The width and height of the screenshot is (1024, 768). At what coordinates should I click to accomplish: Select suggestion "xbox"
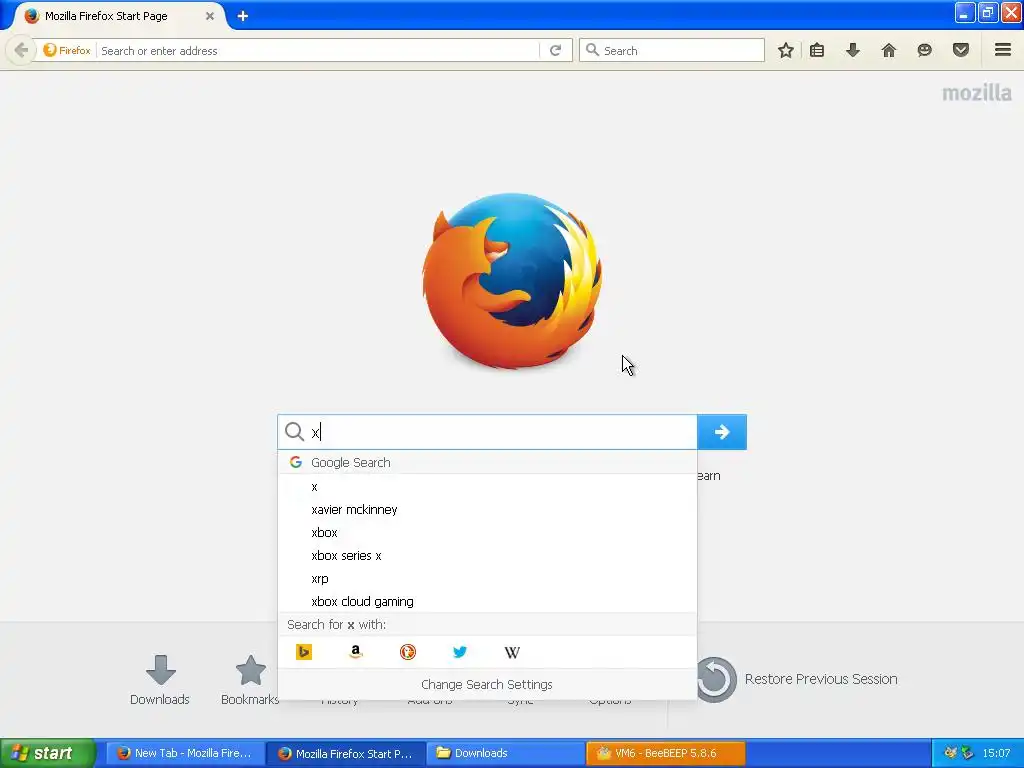pos(487,532)
